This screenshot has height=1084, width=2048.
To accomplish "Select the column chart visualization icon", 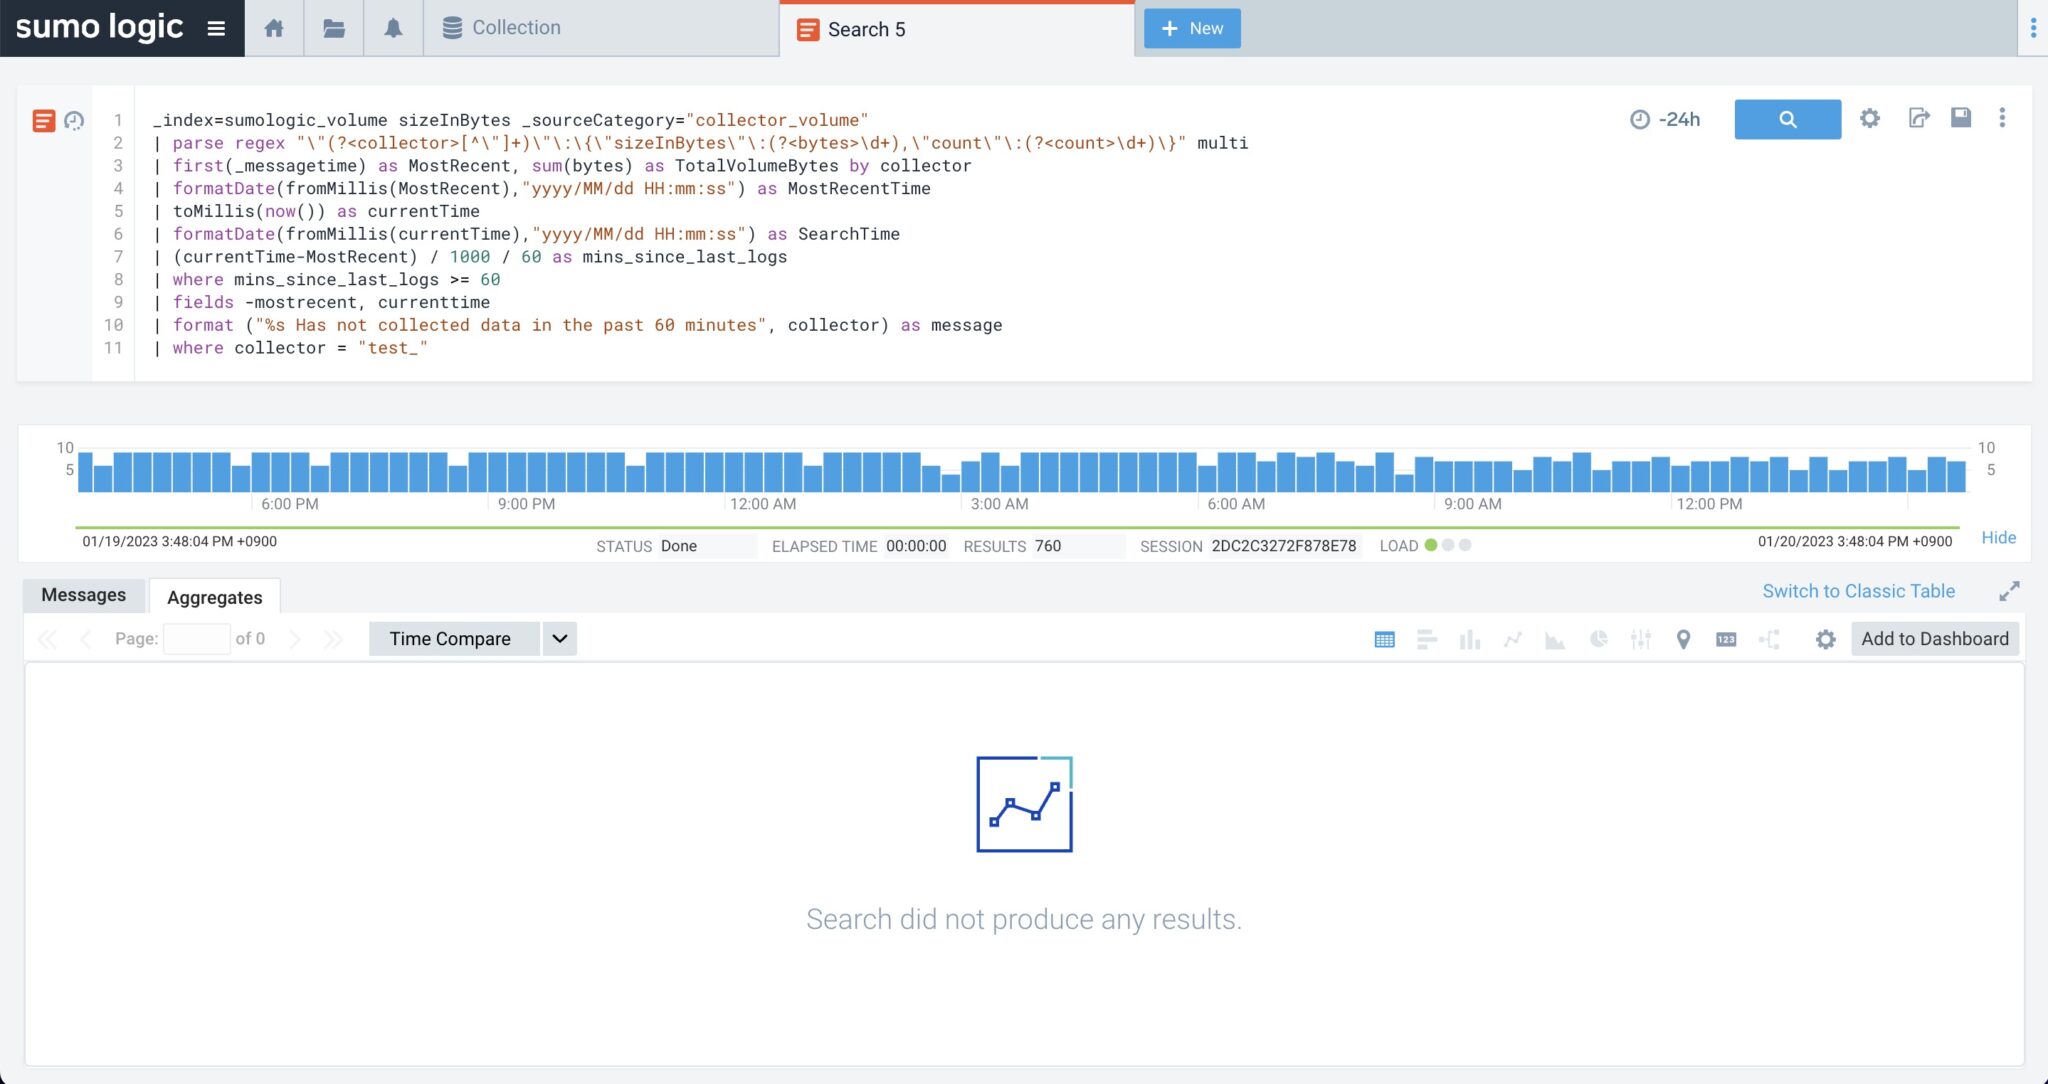I will [1469, 639].
